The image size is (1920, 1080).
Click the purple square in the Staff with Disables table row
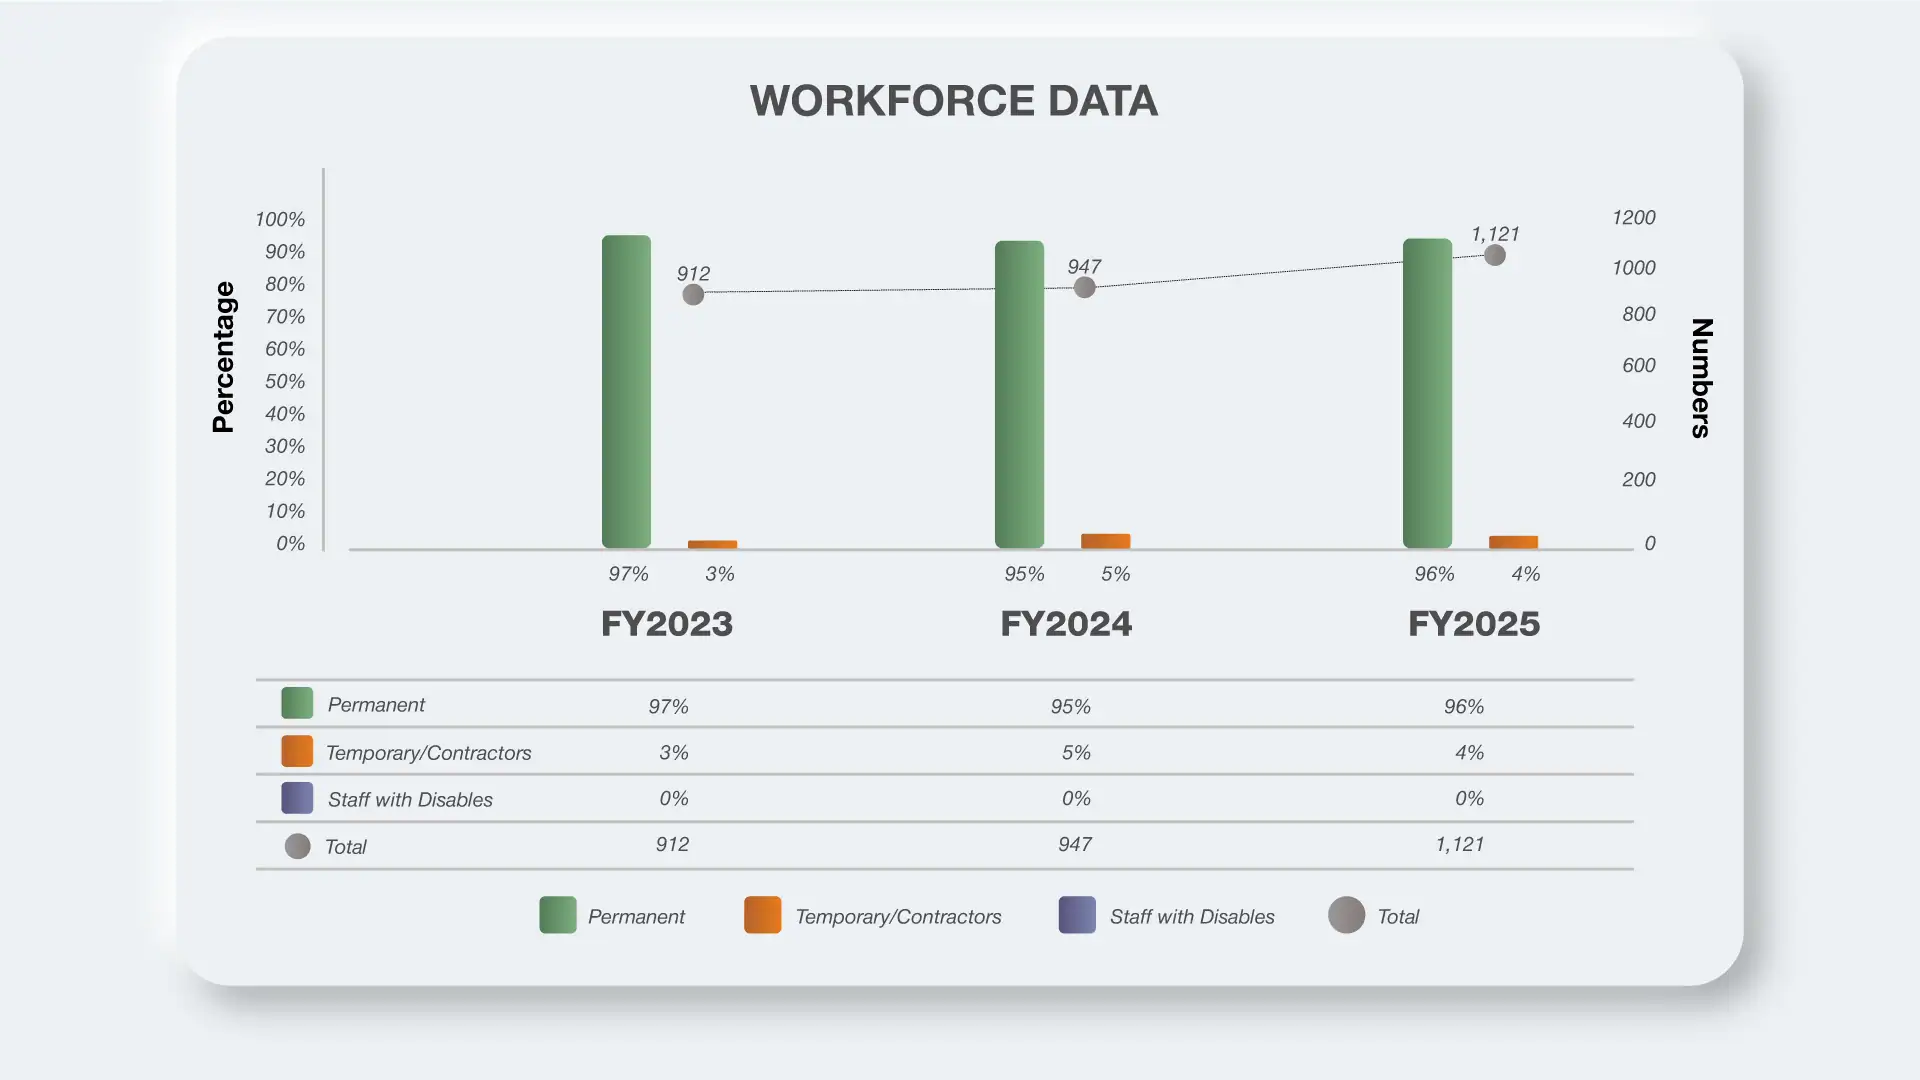[297, 798]
